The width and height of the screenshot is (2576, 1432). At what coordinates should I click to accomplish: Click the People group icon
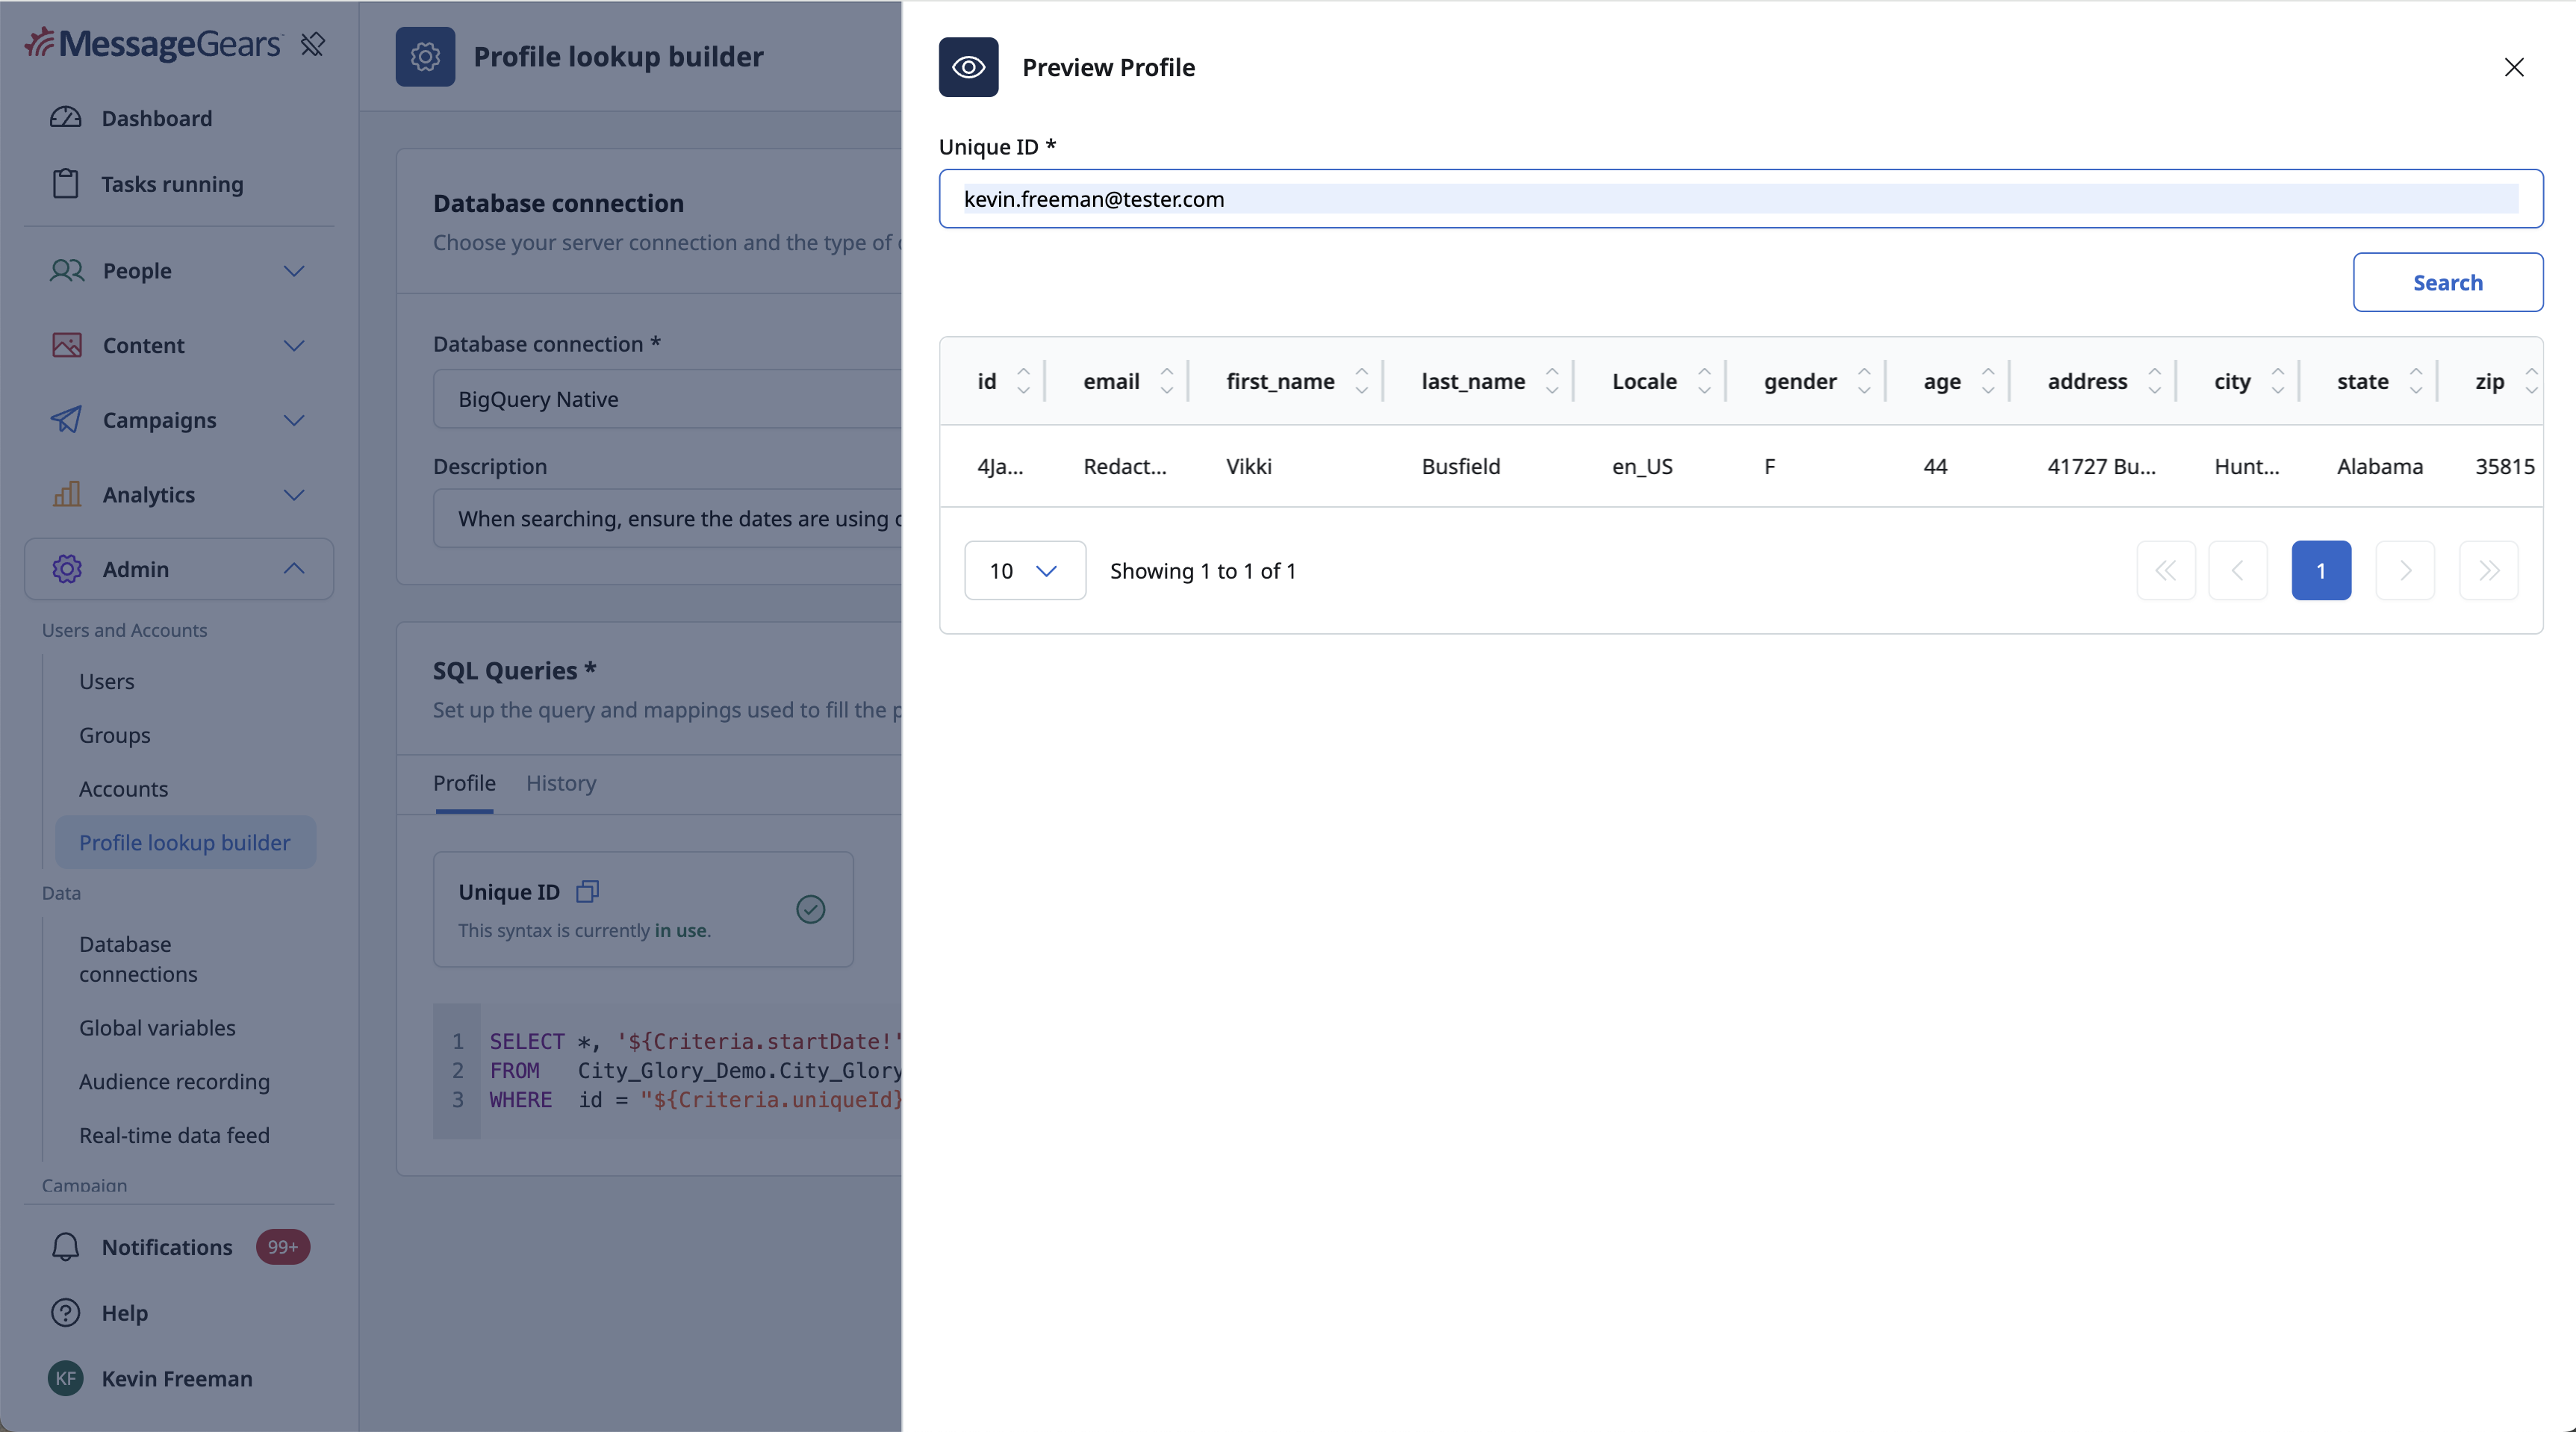[x=66, y=271]
